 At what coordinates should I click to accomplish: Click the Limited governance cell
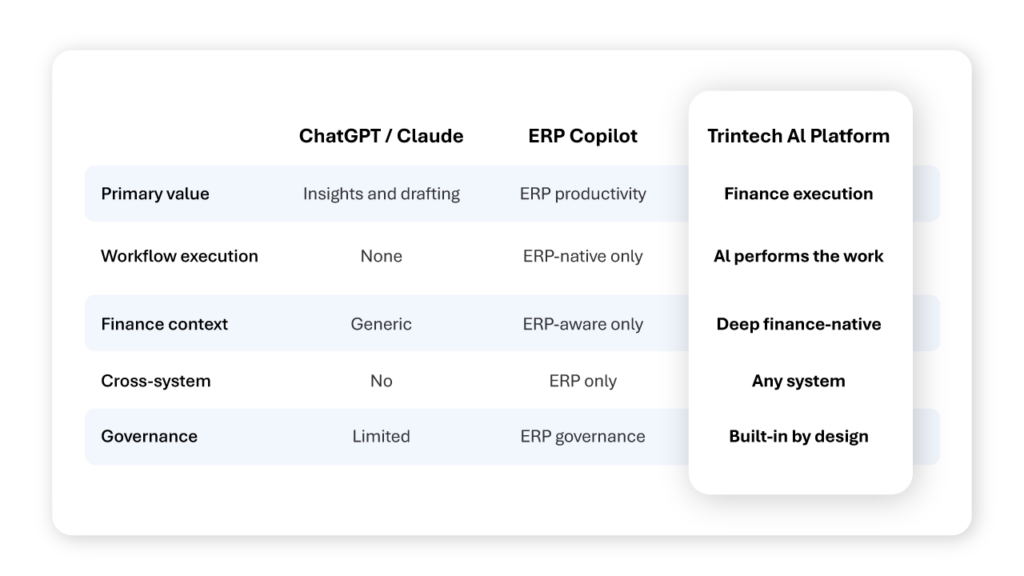[x=381, y=436]
